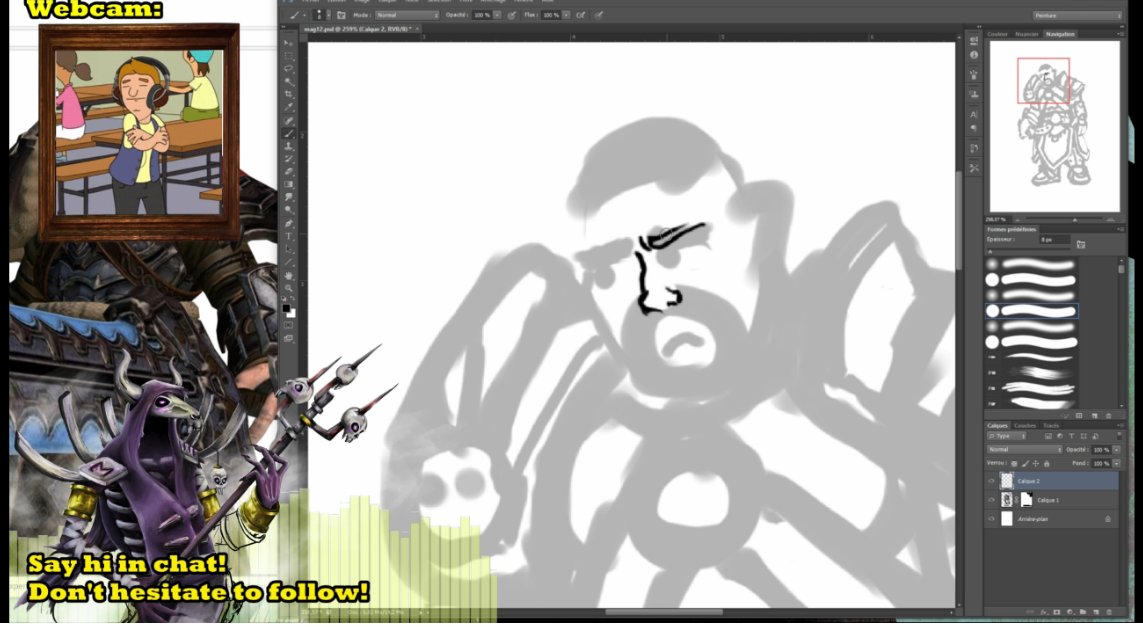Open the Info panel icon in collapsed dock
Screen dimensions: 1143x627
(x=974, y=55)
